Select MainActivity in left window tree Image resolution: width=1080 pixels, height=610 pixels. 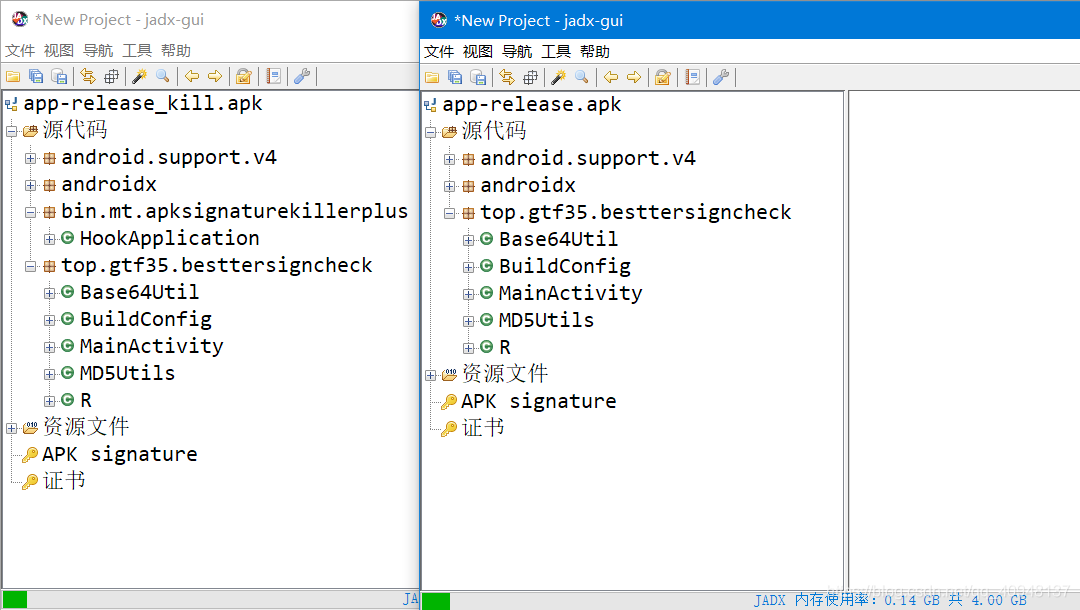152,346
